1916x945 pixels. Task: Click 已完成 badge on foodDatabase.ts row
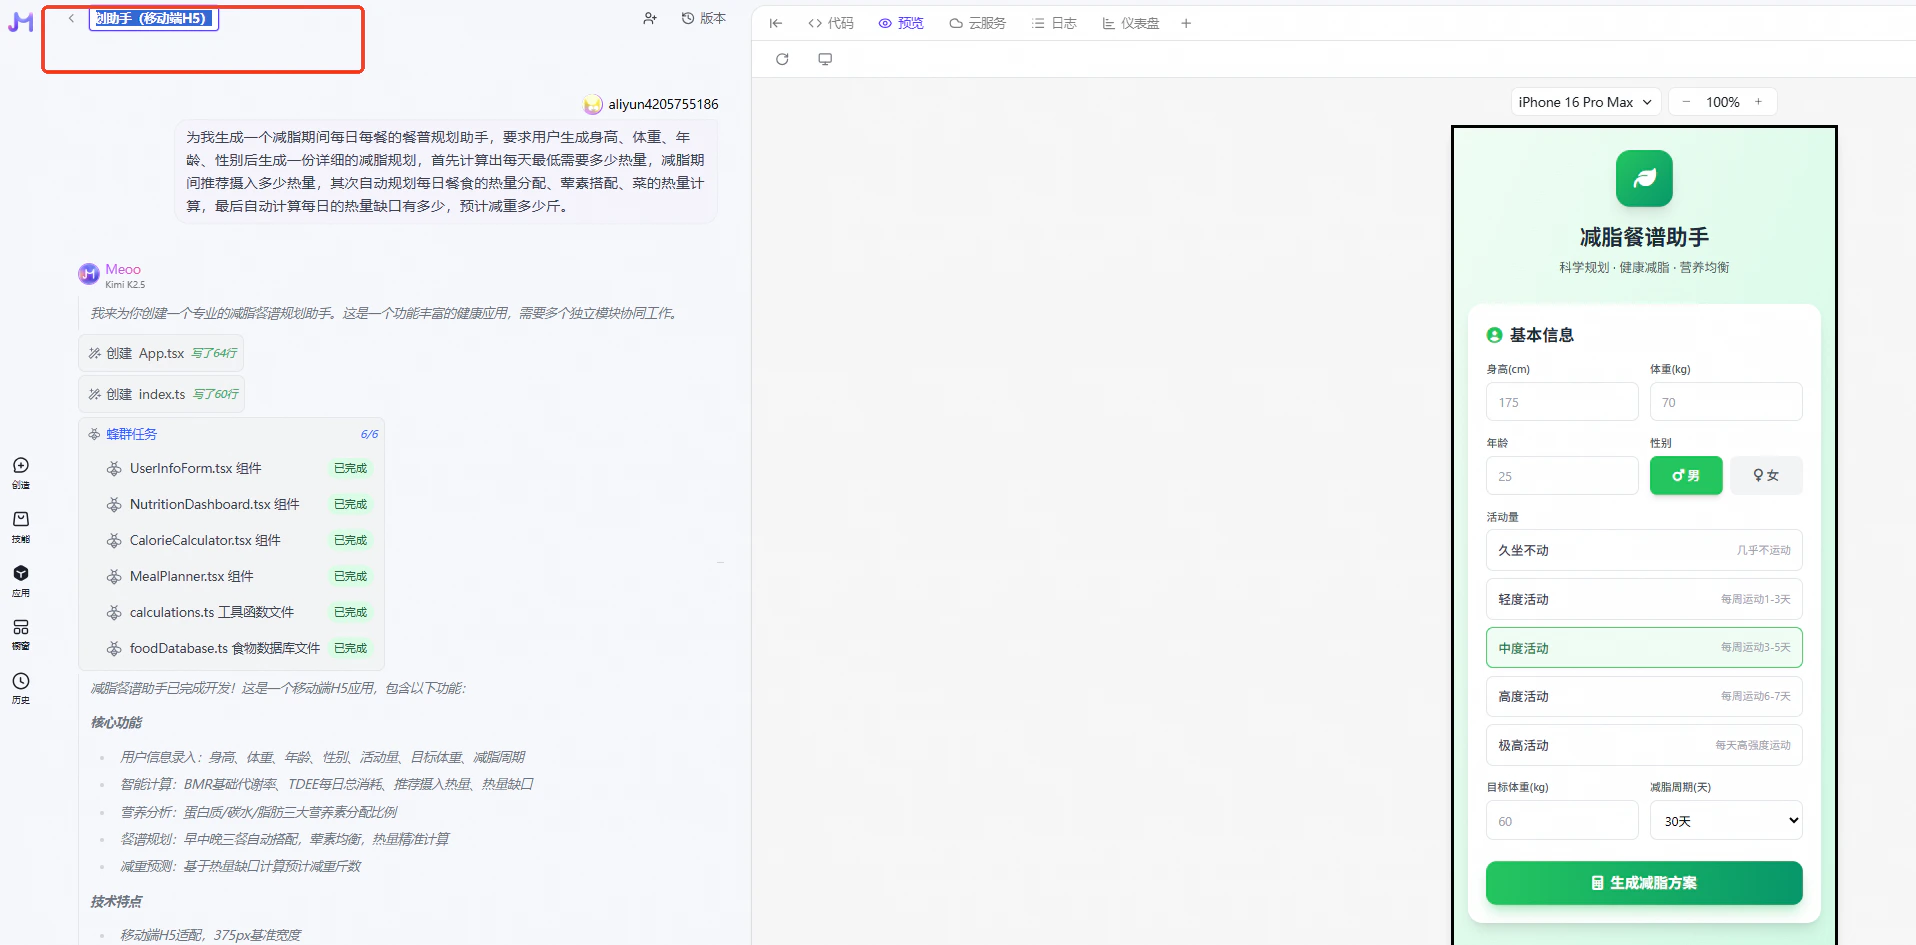click(351, 648)
